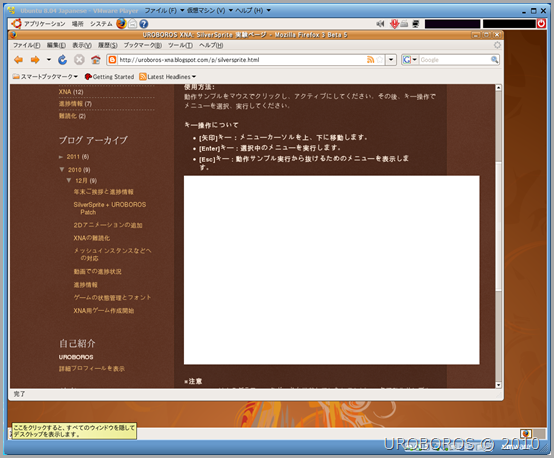
Task: Click the network monitor tray icon
Action: tap(416, 24)
